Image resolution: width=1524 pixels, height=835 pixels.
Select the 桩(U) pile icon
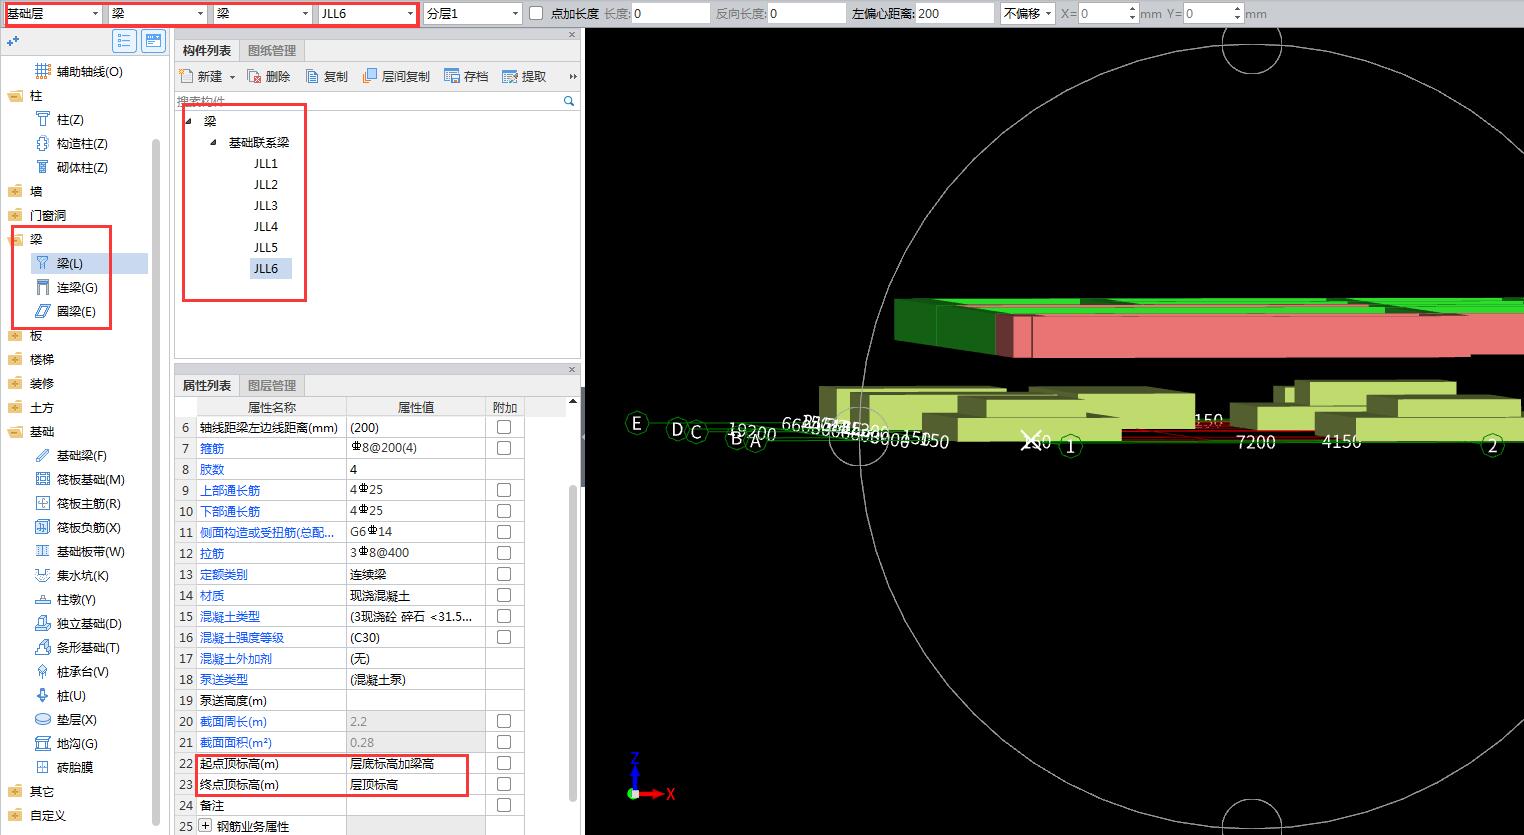(42, 695)
